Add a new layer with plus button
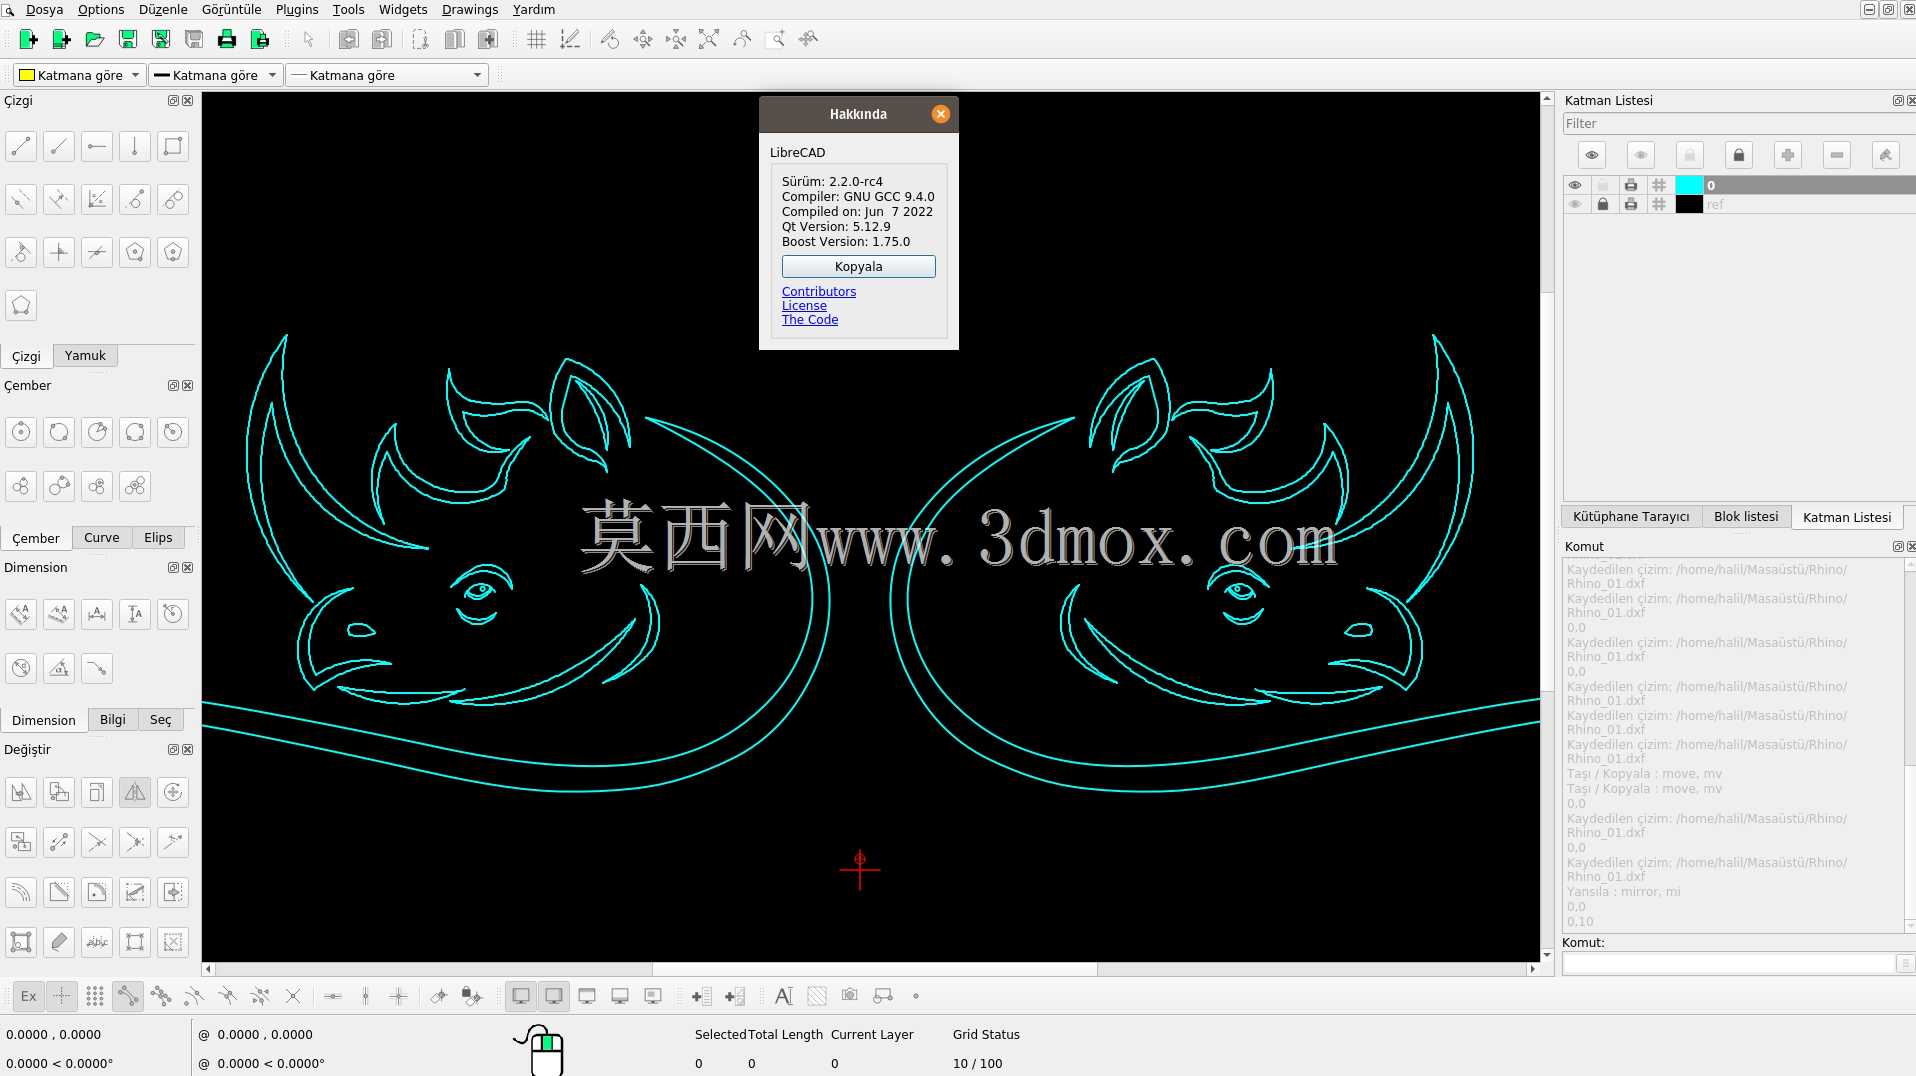Image resolution: width=1916 pixels, height=1076 pixels. pos(1788,155)
